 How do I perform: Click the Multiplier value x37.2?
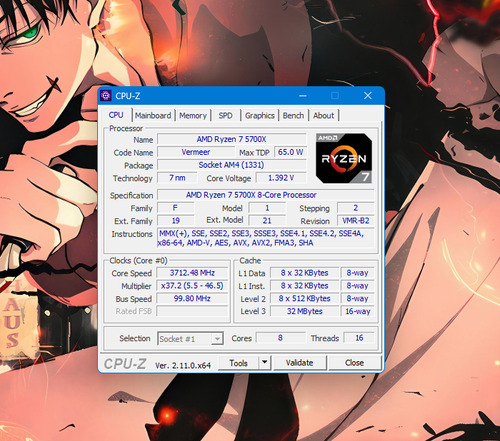(192, 286)
